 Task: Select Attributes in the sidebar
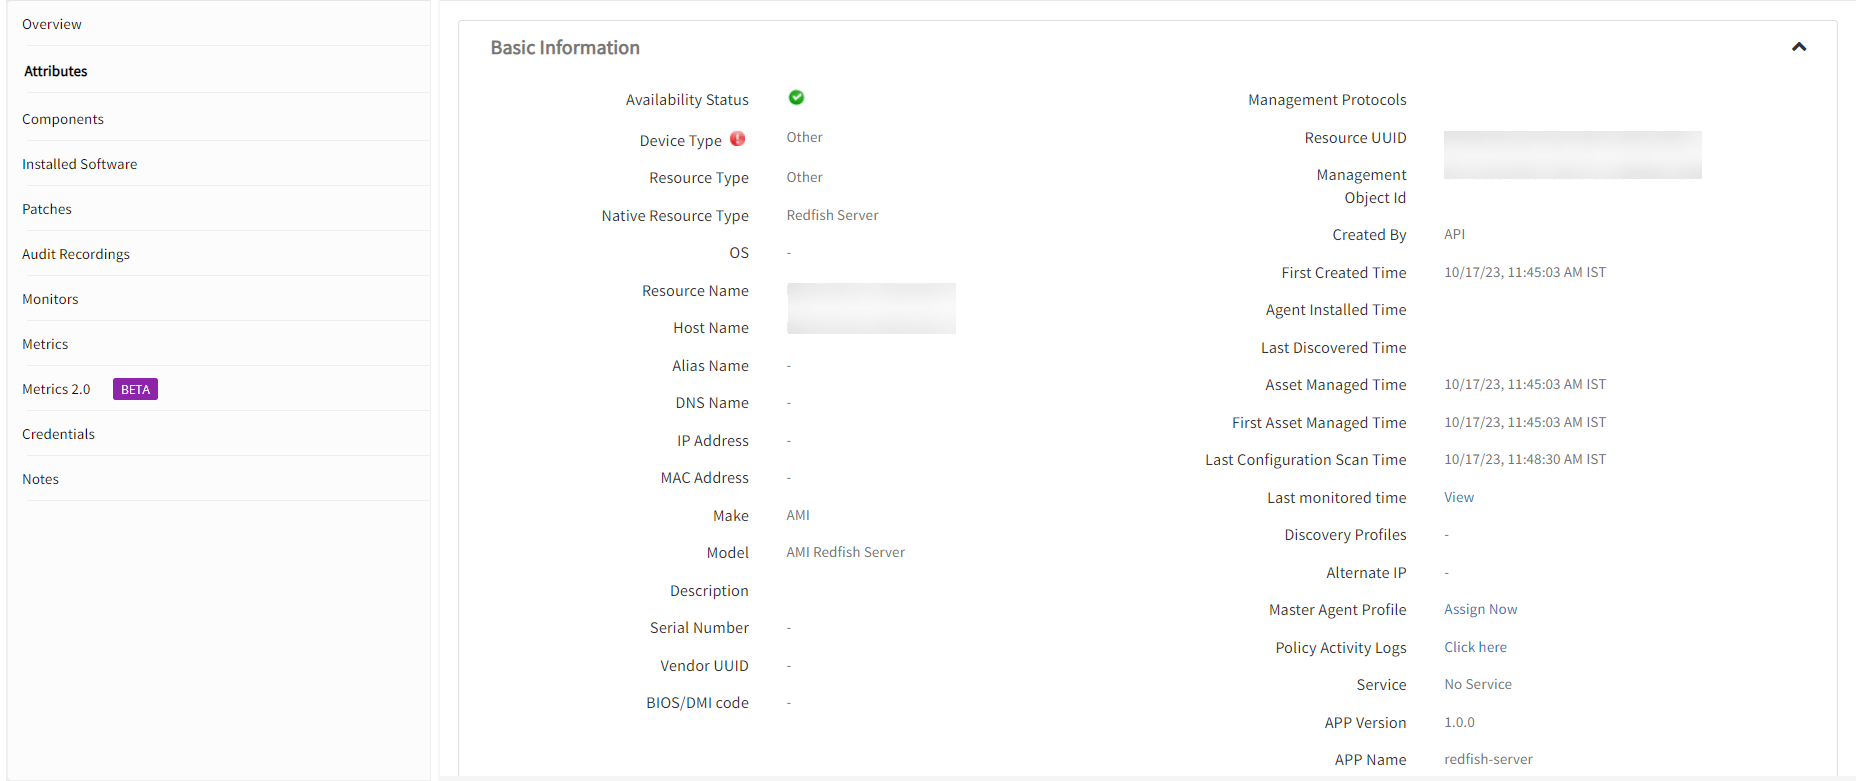(56, 71)
